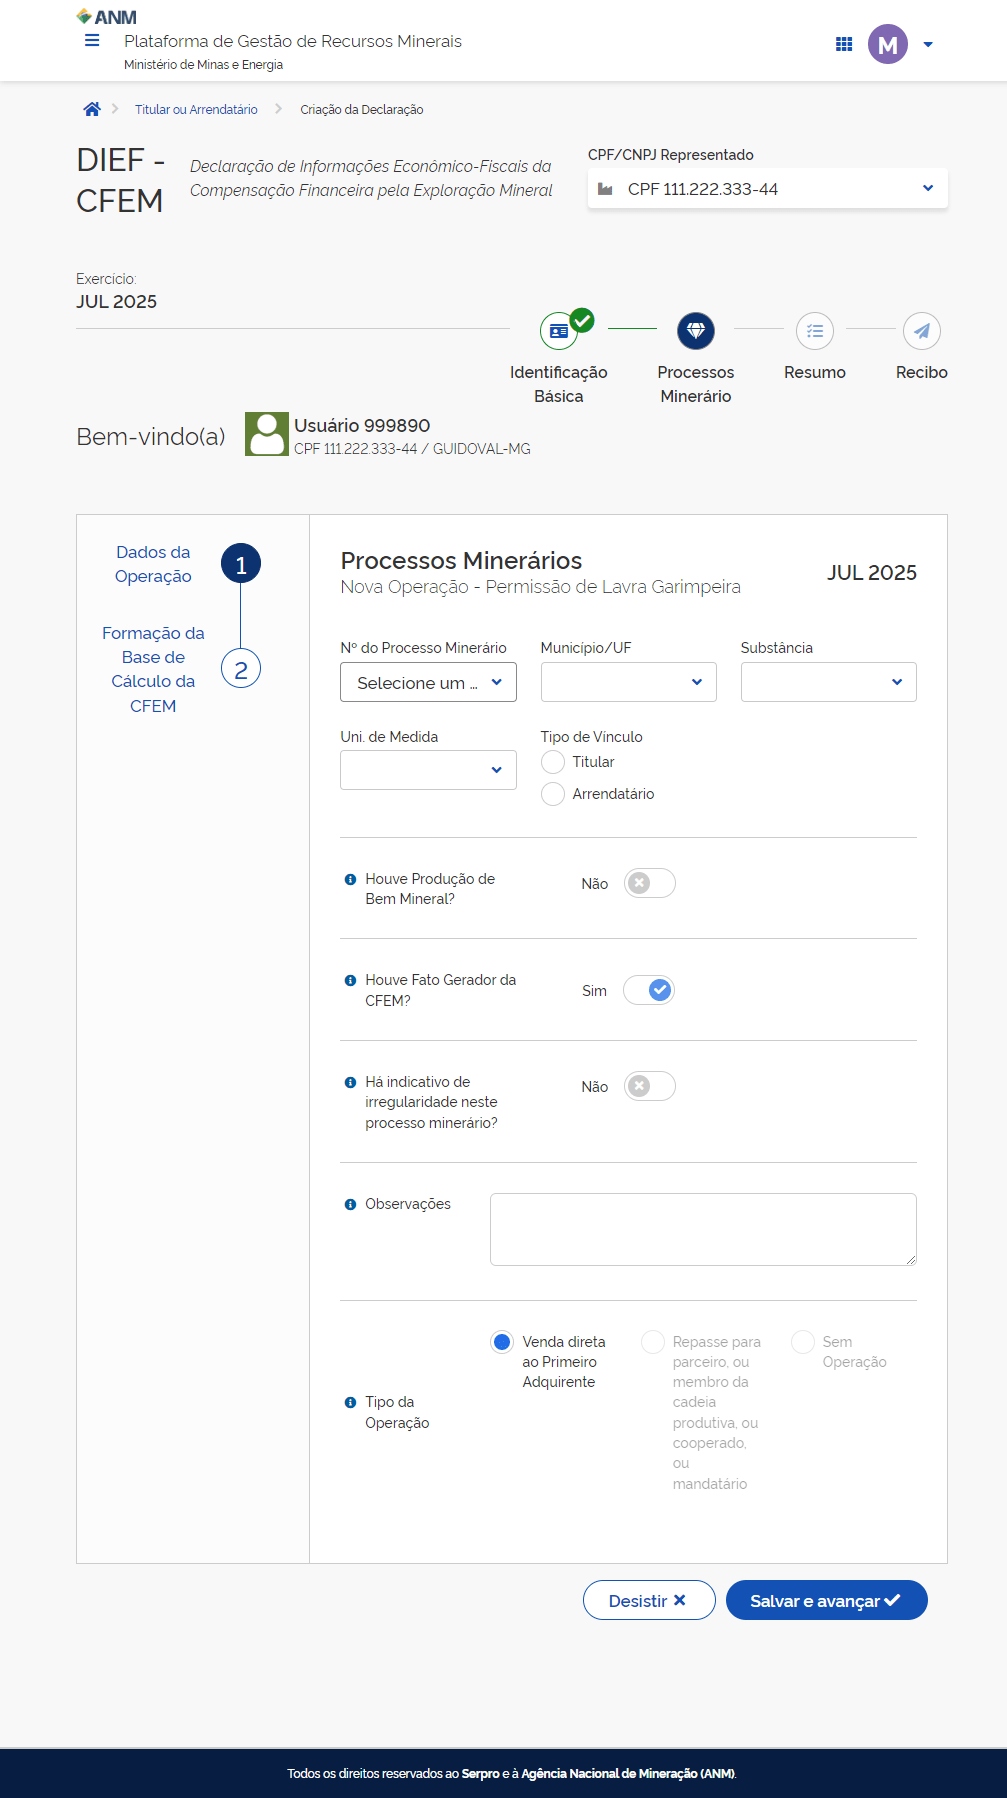Click the home icon in breadcrumb

(x=92, y=109)
